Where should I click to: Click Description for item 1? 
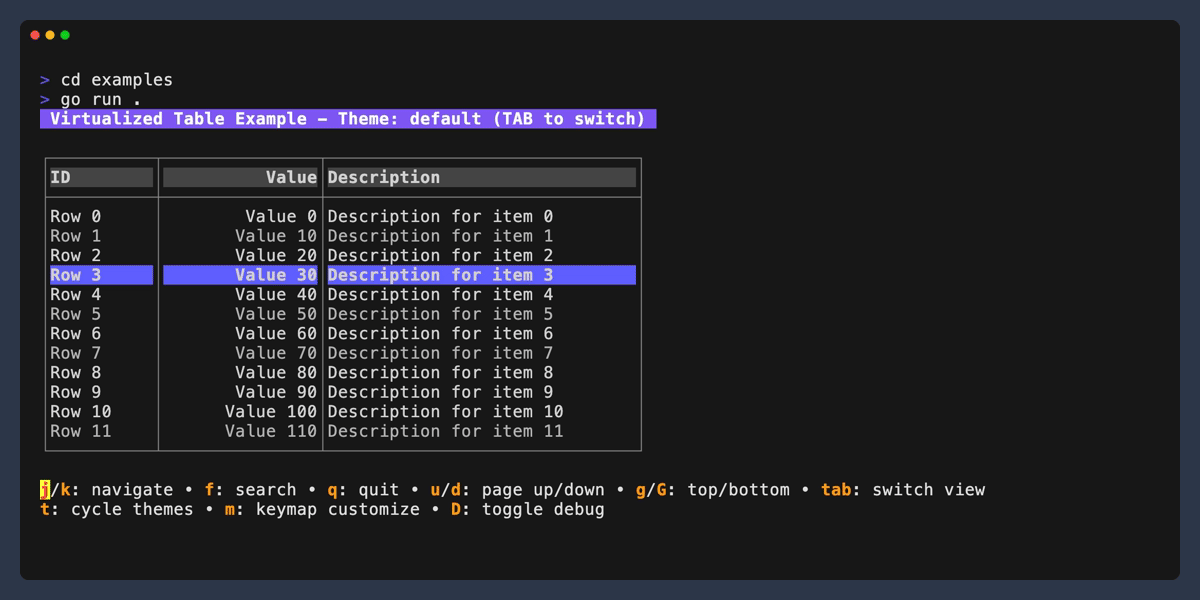click(x=440, y=236)
